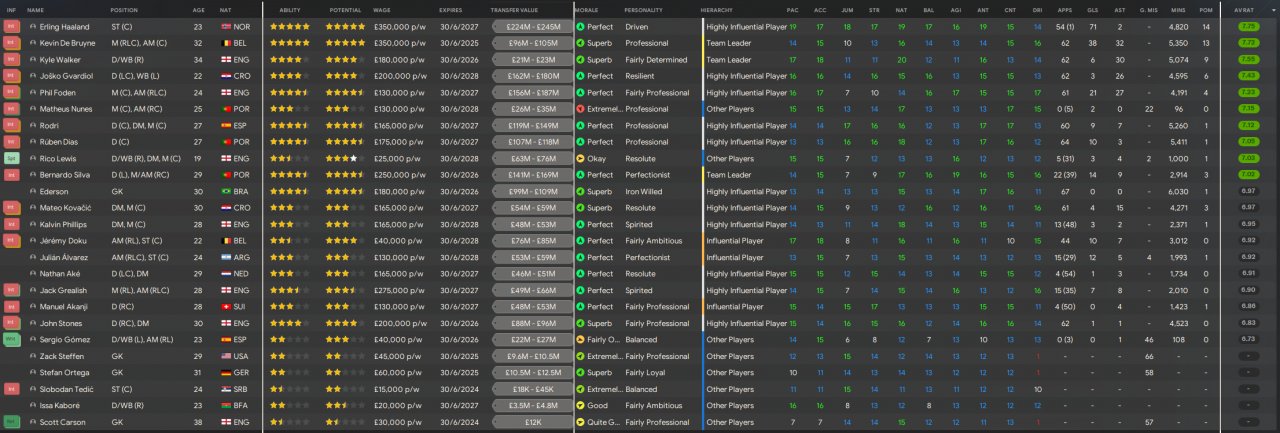This screenshot has height=433, width=1280.
Task: Sort by the HIERARCHY column header
Action: 715,9
